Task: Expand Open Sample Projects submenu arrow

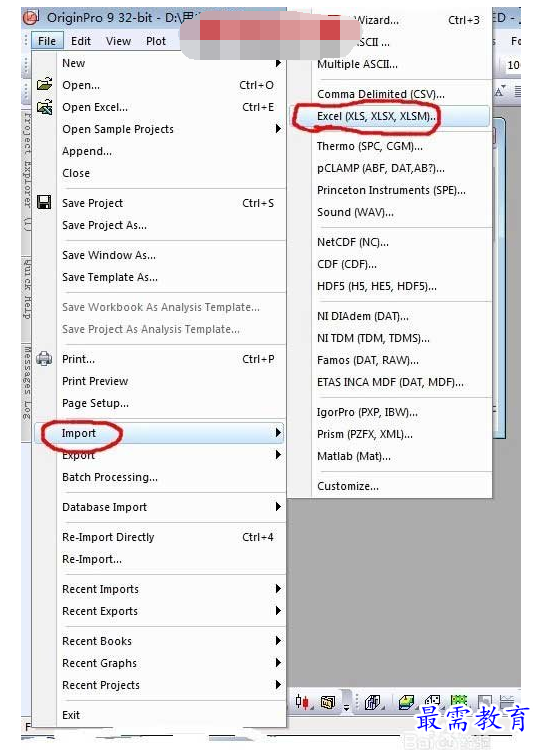Action: tap(278, 129)
